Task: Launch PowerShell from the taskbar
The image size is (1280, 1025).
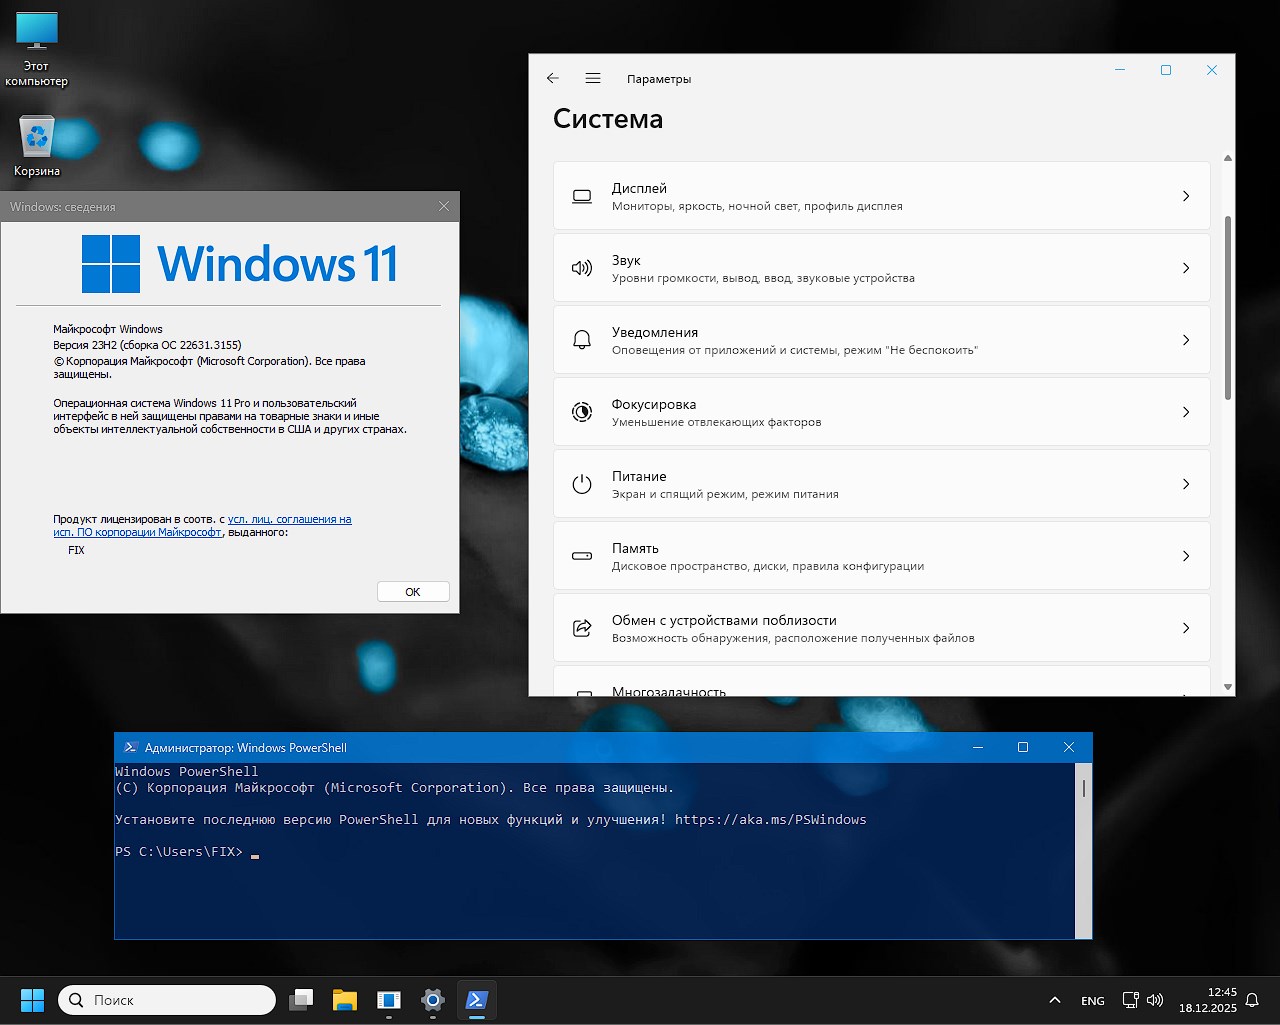Action: pyautogui.click(x=477, y=1000)
